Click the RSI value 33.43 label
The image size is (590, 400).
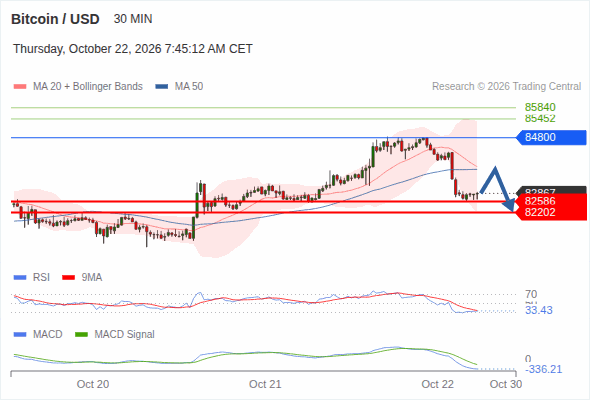pos(538,310)
